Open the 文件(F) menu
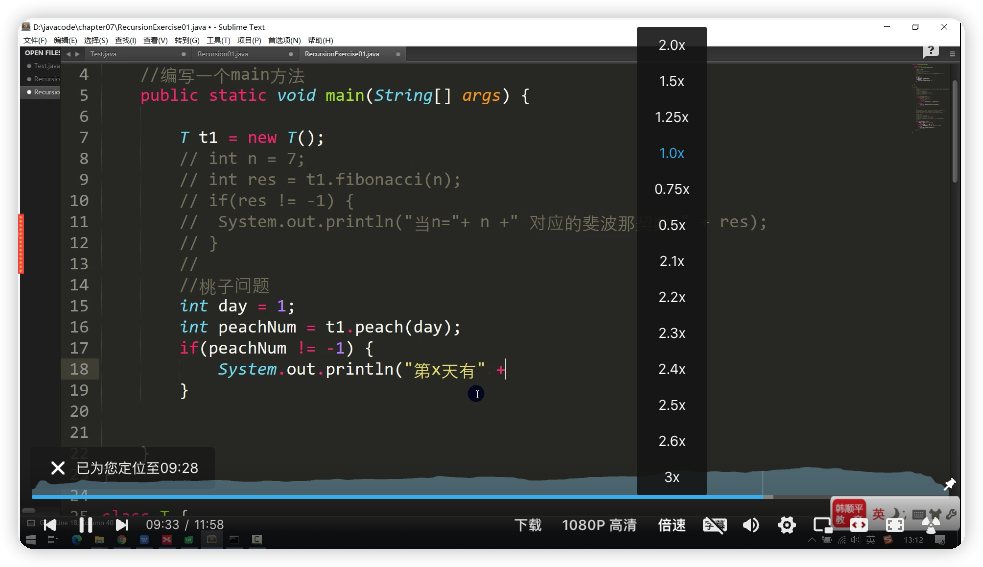The image size is (983, 567). click(35, 40)
